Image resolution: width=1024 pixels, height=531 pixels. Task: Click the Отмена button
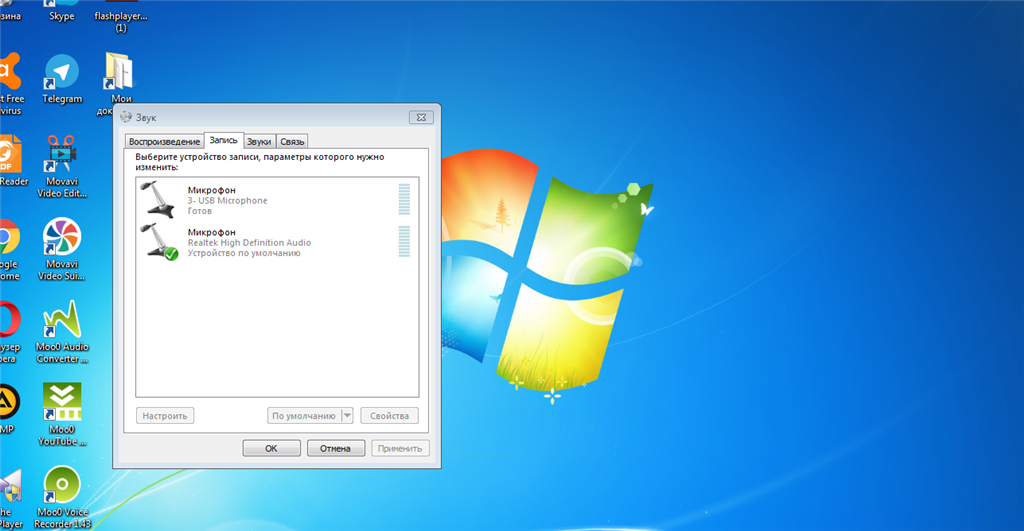click(x=335, y=448)
